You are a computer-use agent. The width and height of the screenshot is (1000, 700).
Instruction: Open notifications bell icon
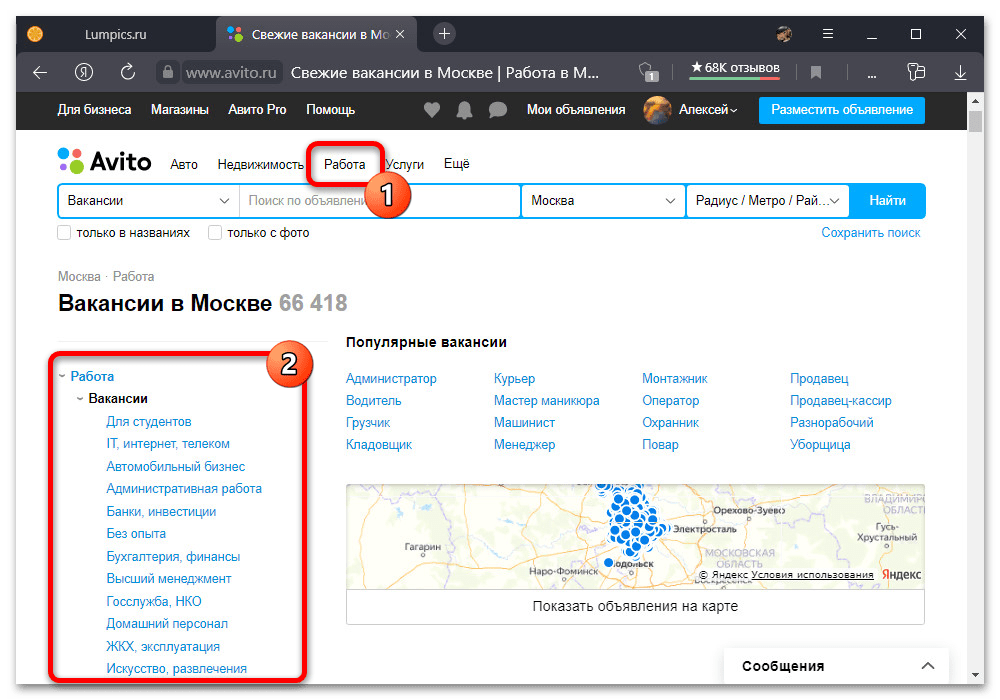(465, 110)
